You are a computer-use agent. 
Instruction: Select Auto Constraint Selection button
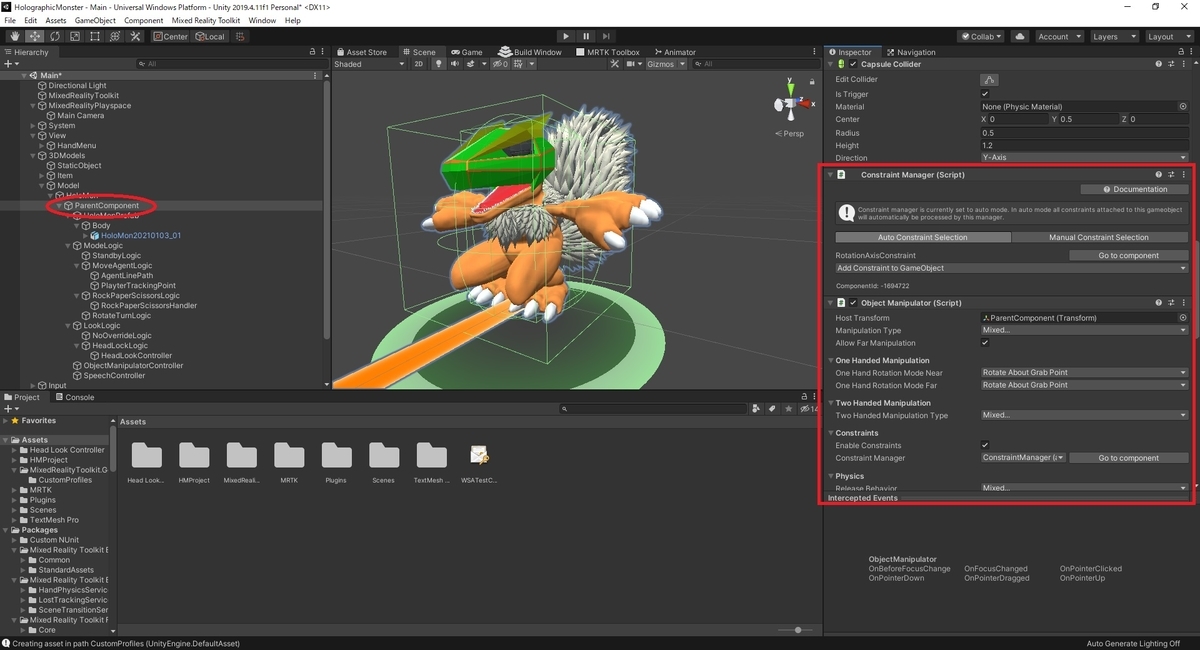click(x=923, y=237)
